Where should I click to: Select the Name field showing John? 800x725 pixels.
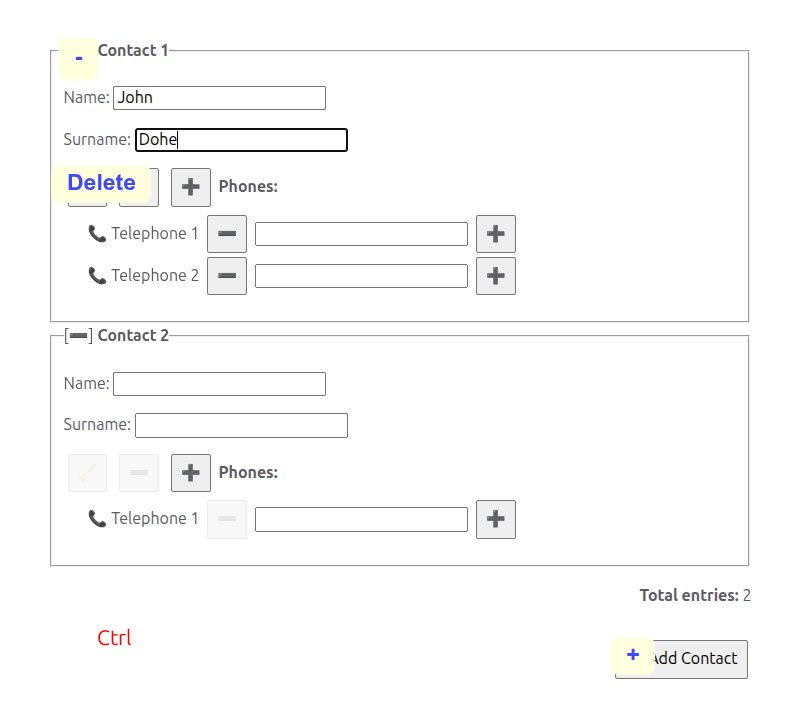[219, 98]
